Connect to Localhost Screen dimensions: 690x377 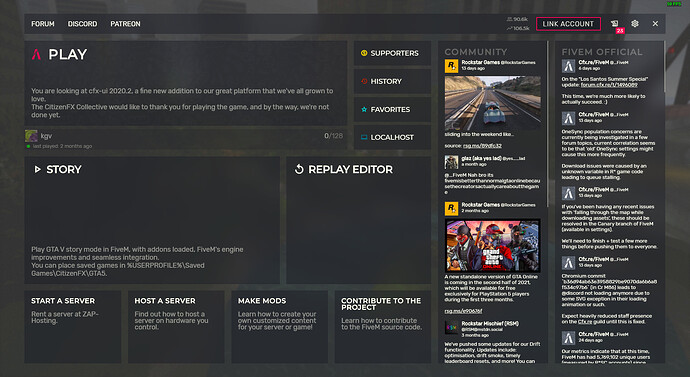click(x=392, y=137)
